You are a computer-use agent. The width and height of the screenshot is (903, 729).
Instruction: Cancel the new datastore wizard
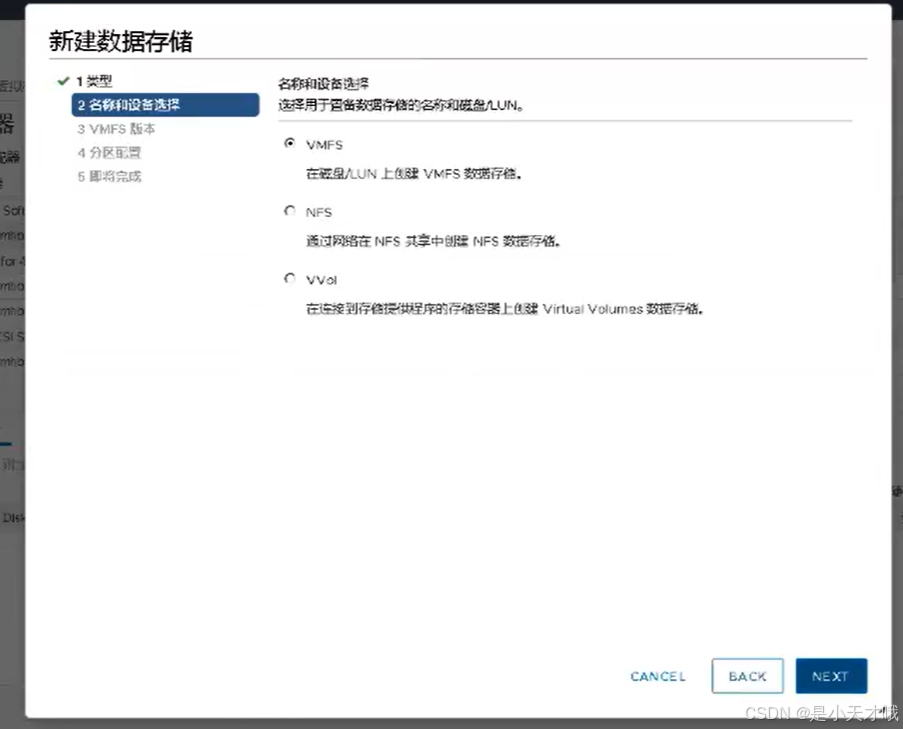[x=658, y=676]
